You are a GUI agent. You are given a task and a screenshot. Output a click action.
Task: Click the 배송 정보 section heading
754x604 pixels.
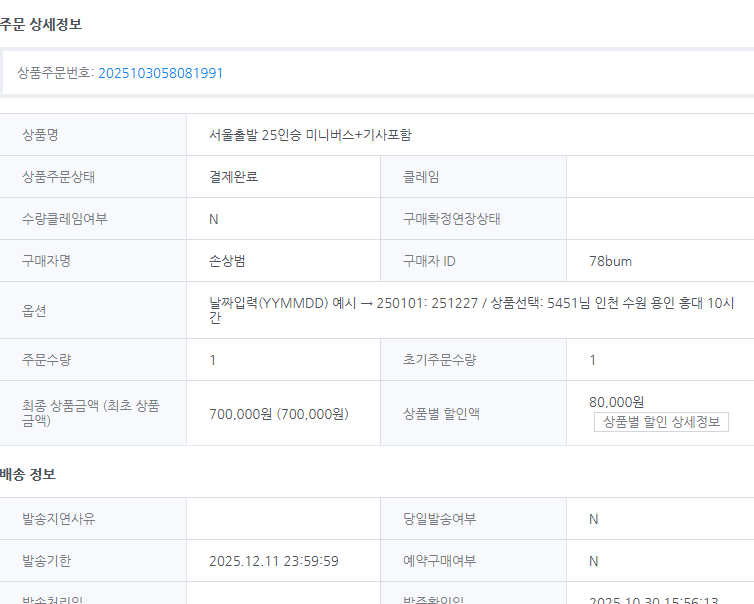tap(28, 474)
